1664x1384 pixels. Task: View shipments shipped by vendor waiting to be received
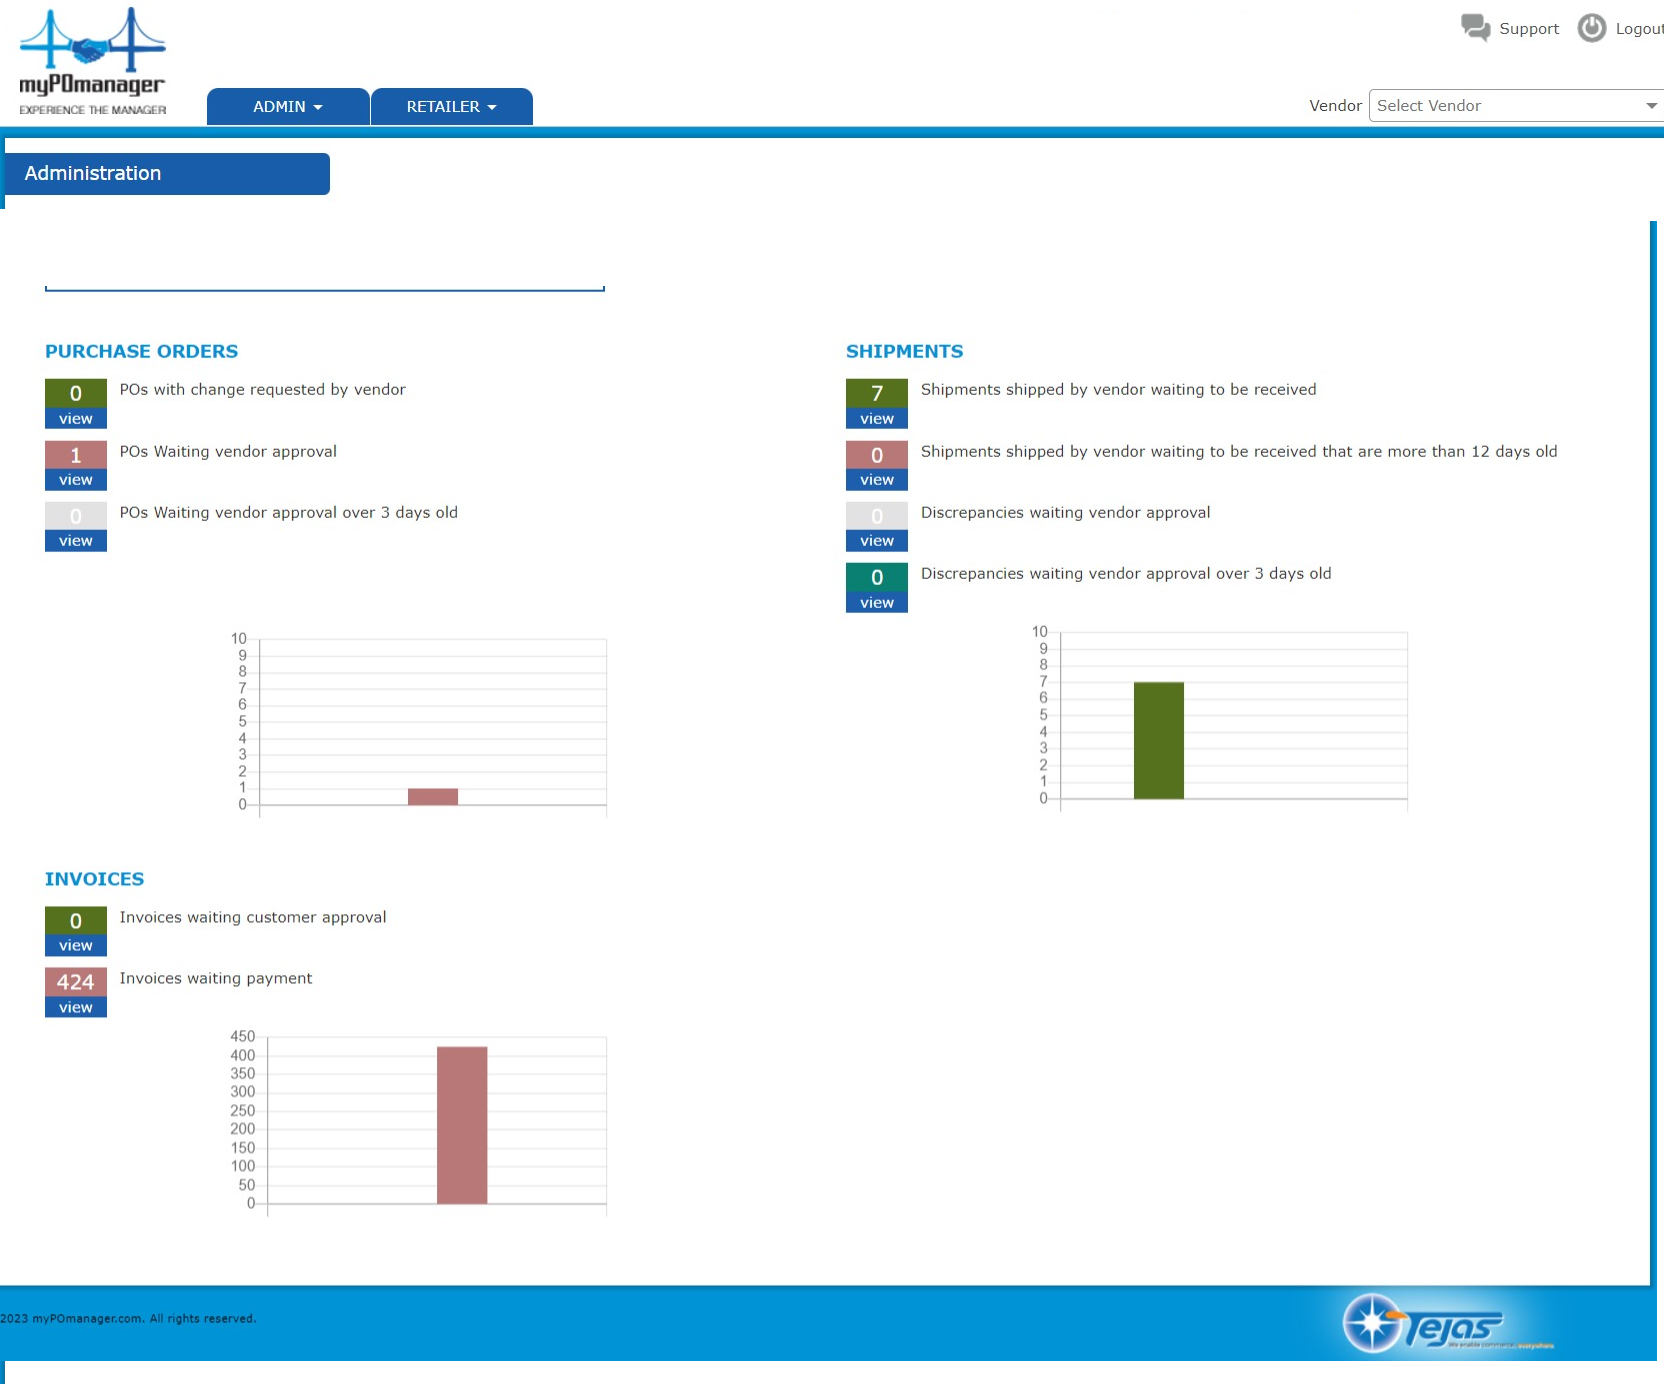[x=876, y=418]
